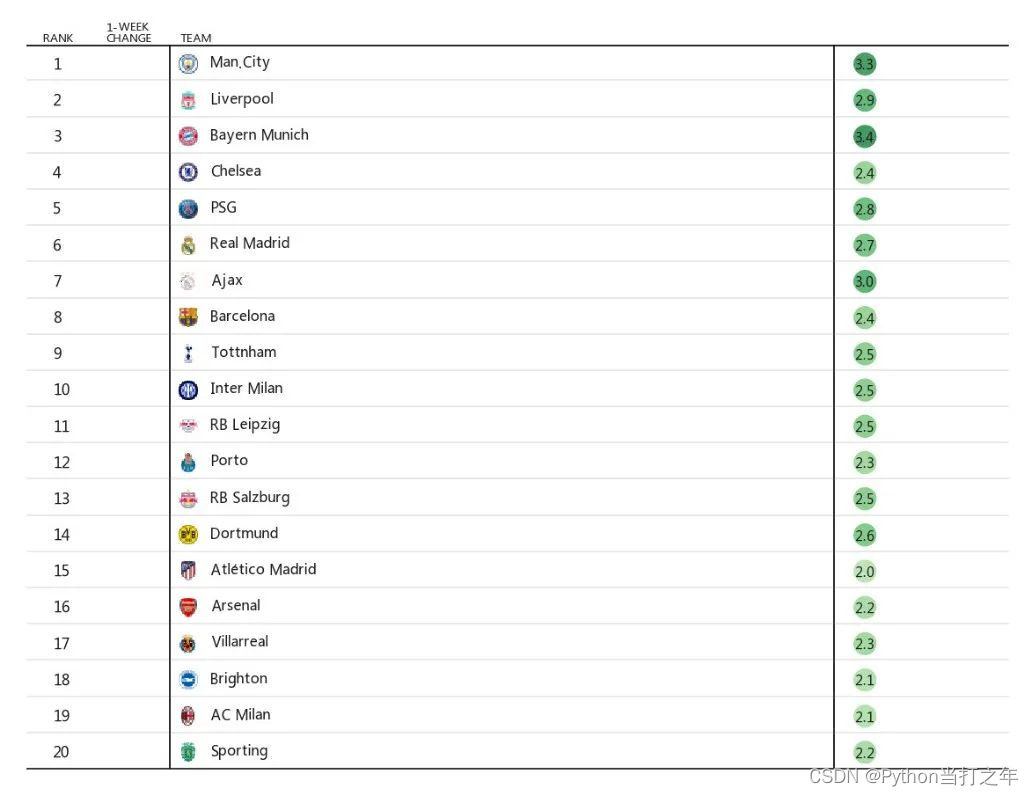This screenshot has width=1034, height=796.
Task: Click Ajax's 3.0 rating circle
Action: tap(865, 281)
